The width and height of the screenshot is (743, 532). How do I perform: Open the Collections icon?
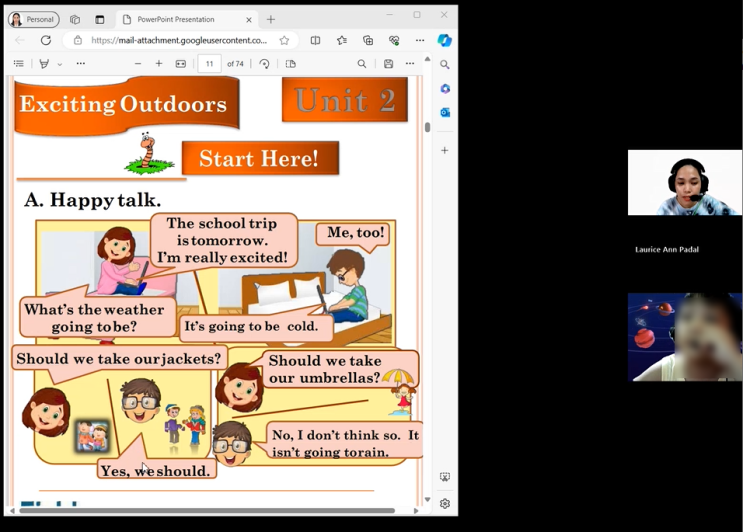[368, 40]
